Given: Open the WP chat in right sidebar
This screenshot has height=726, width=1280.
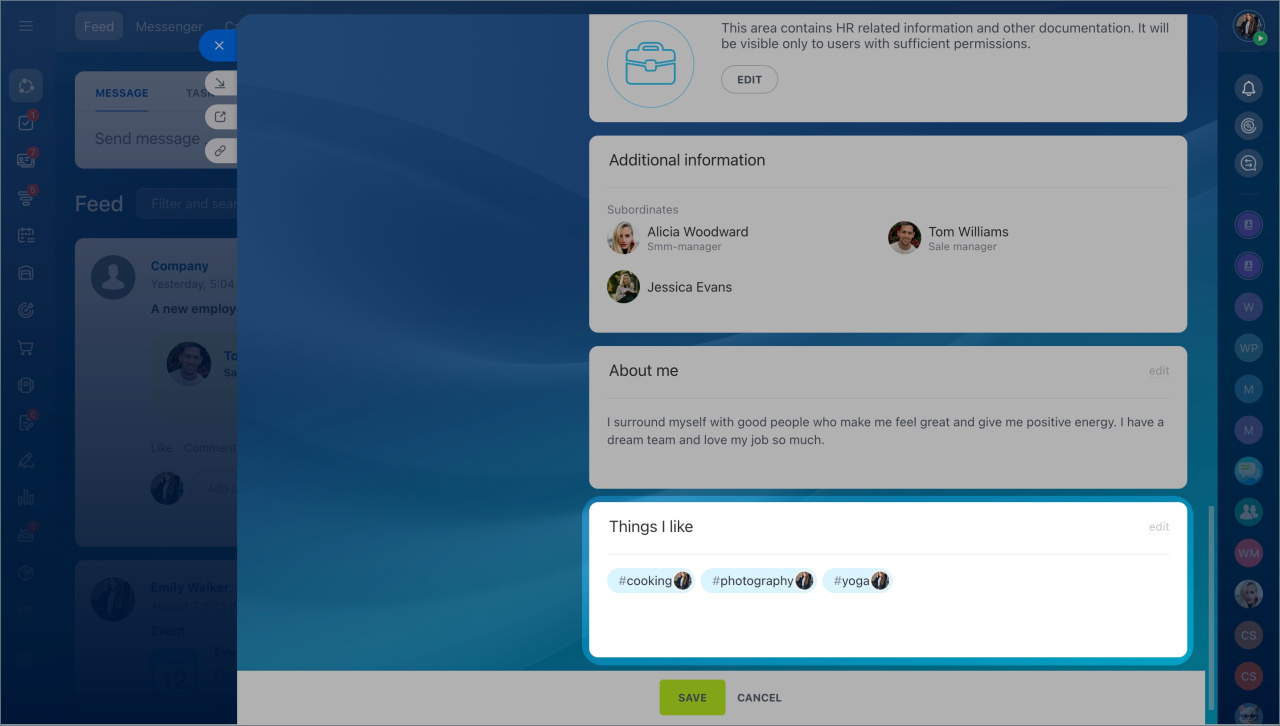Looking at the screenshot, I should click(1248, 349).
